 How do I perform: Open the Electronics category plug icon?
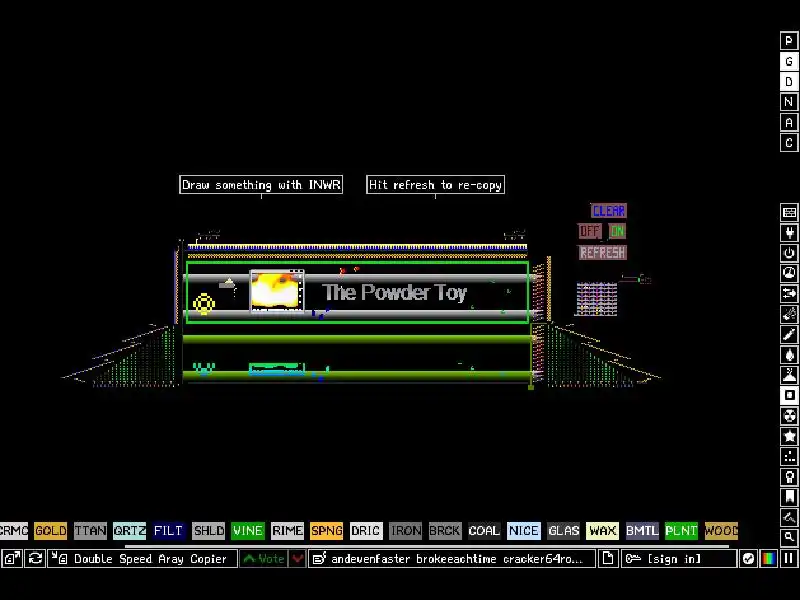789,233
